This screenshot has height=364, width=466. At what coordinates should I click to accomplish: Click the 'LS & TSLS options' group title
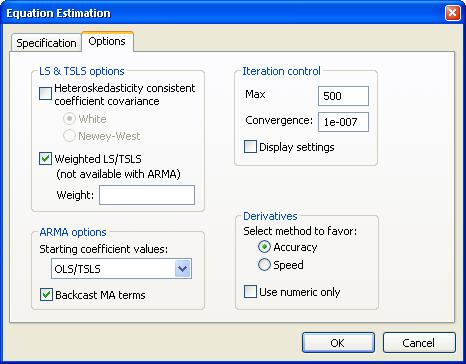pos(82,71)
